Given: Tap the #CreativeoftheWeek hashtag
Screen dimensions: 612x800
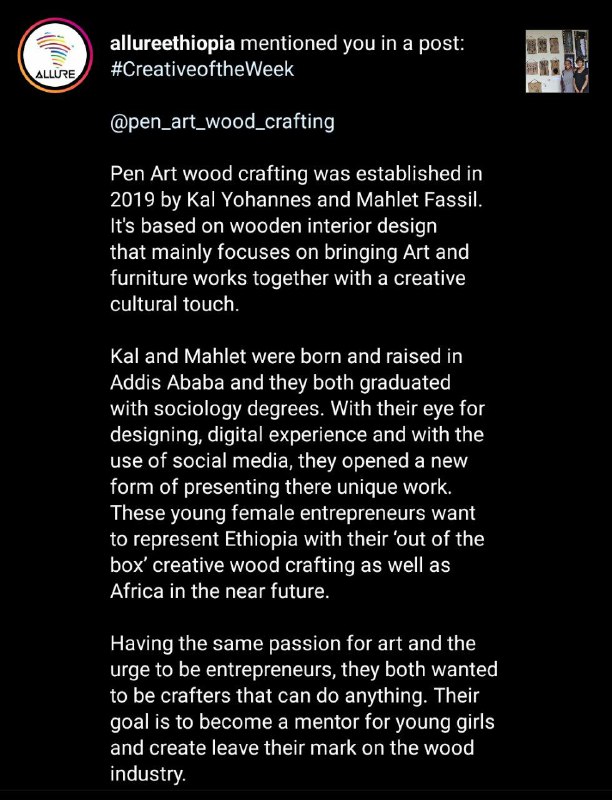Looking at the screenshot, I should [201, 72].
